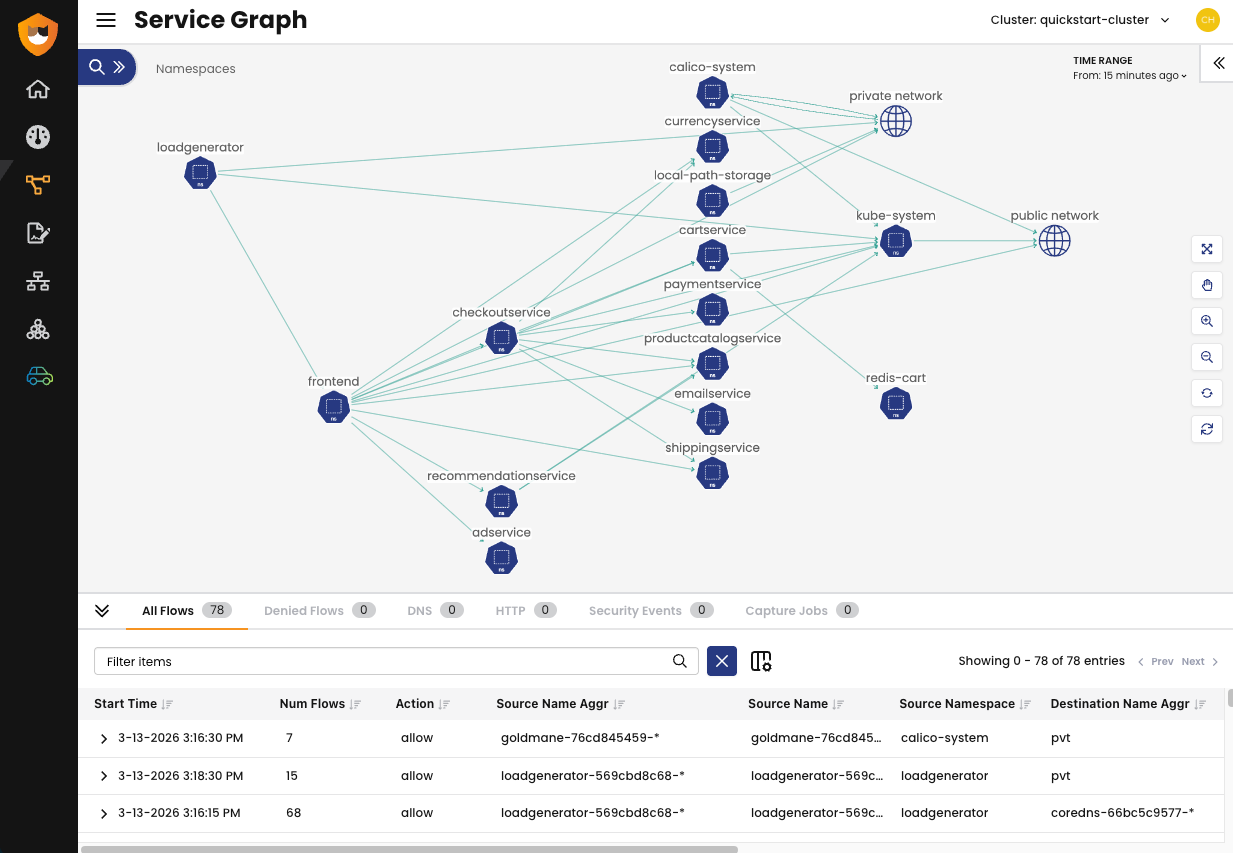Open the column settings icon

pyautogui.click(x=761, y=661)
